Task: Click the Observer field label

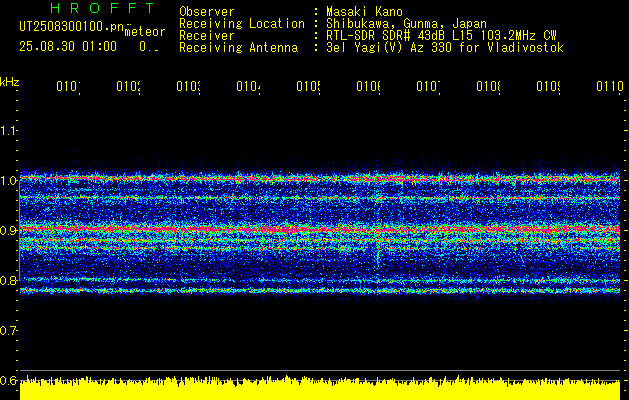Action: point(207,12)
